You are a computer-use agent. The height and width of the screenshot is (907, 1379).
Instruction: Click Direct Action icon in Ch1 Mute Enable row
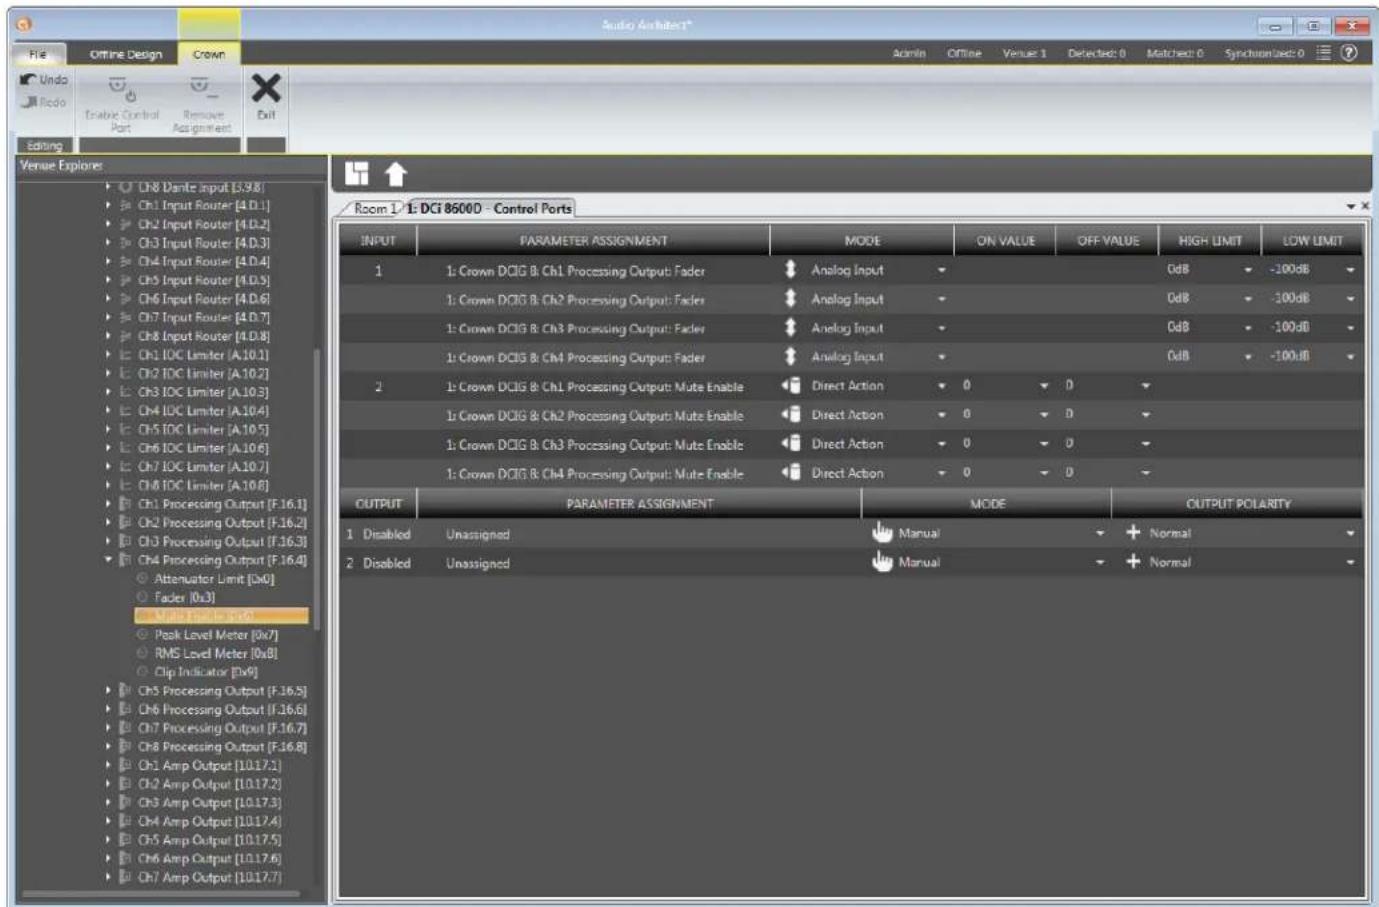(x=791, y=385)
